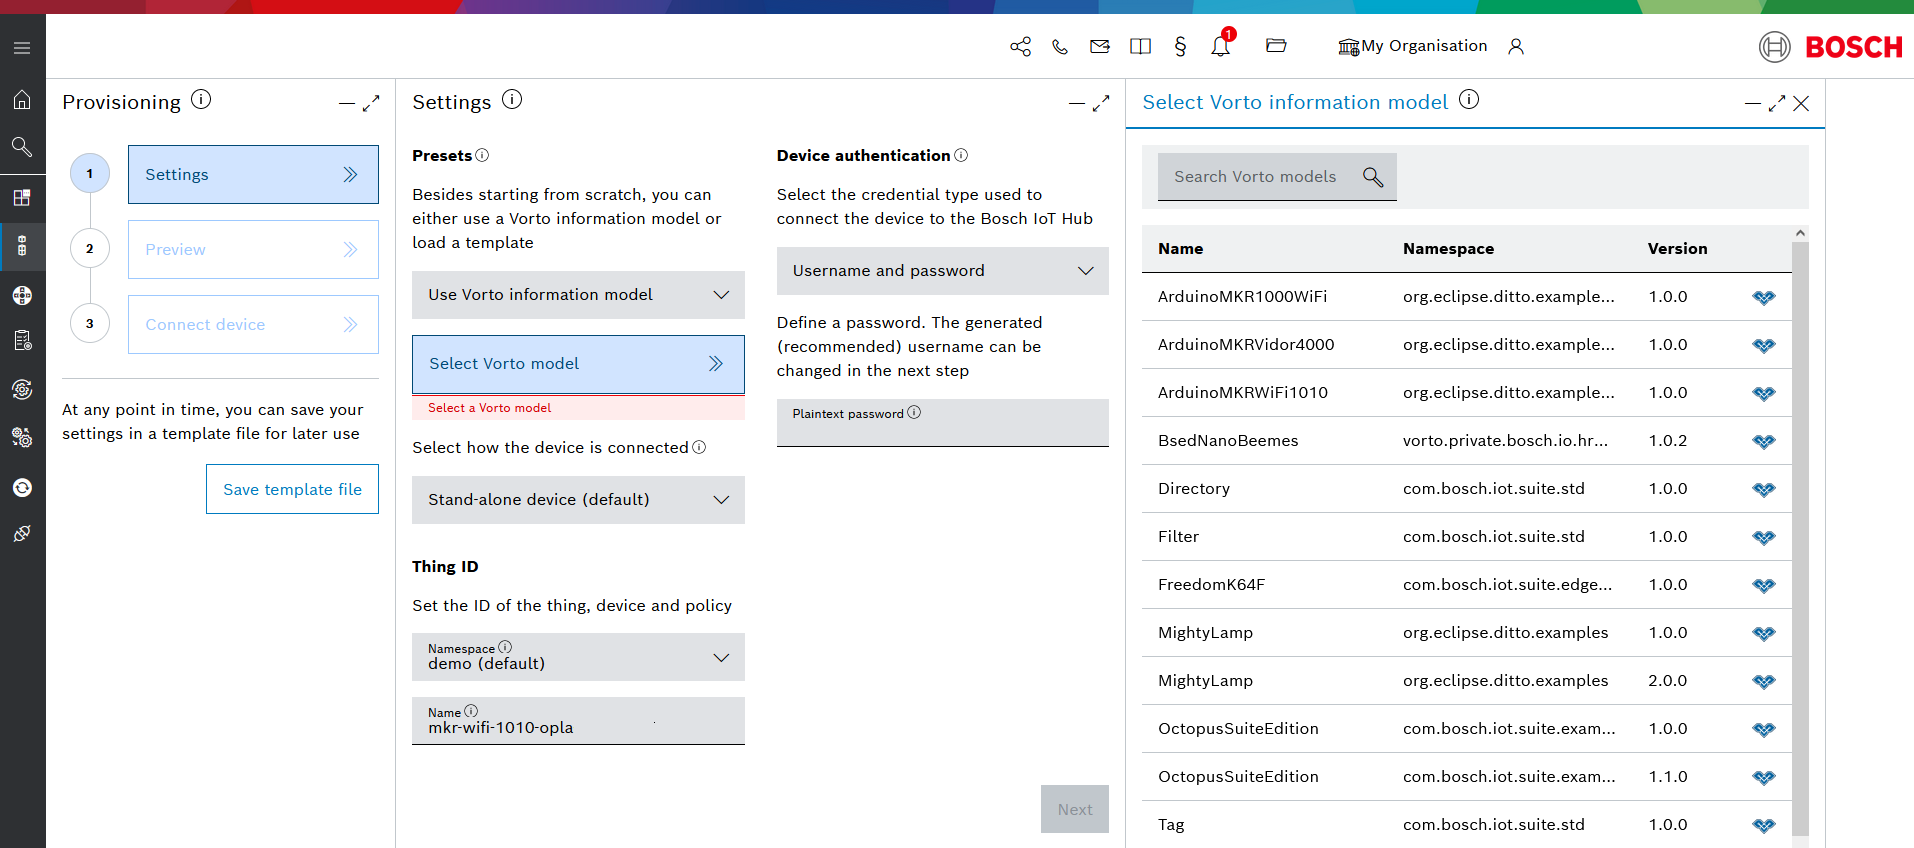1914x848 pixels.
Task: Open notifications bell with badge
Action: point(1221,45)
